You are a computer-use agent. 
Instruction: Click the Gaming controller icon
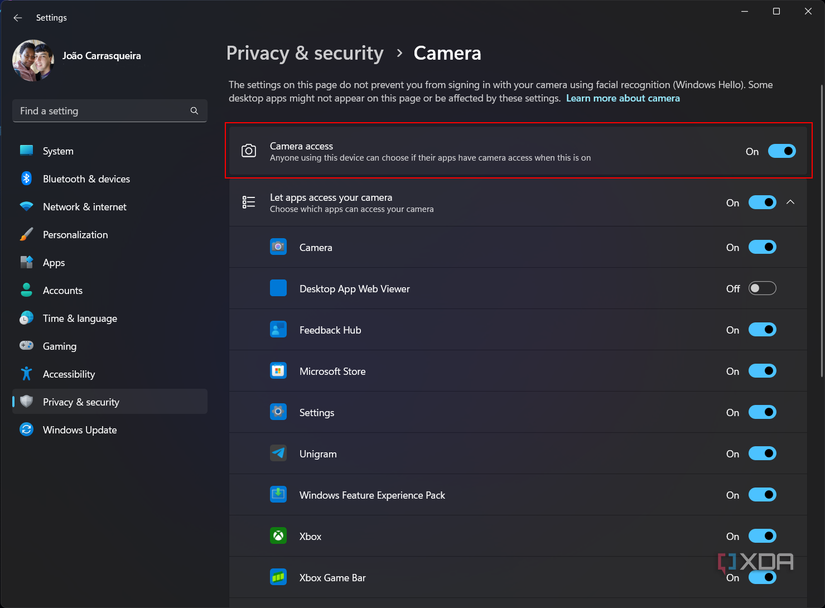click(26, 346)
